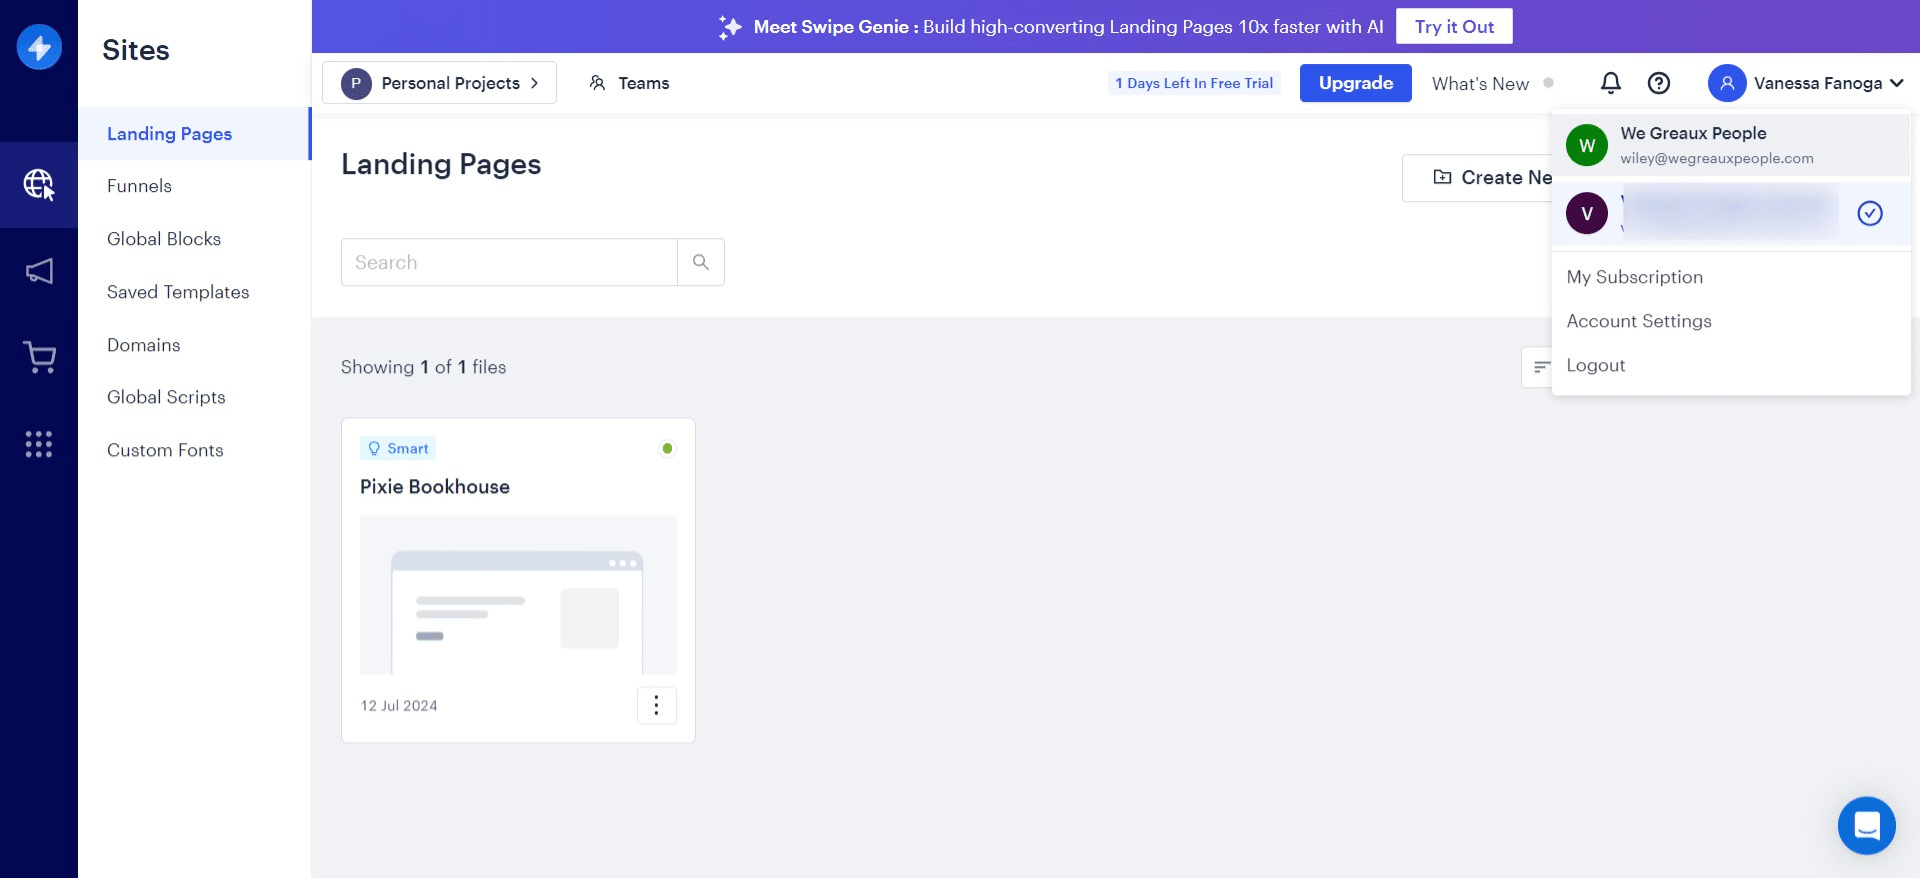Viewport: 1920px width, 878px height.
Task: Open Account Settings from user menu
Action: [1638, 321]
